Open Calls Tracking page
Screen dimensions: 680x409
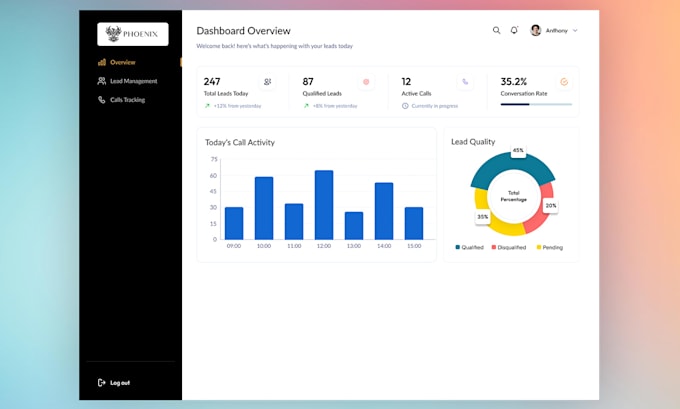pos(121,100)
